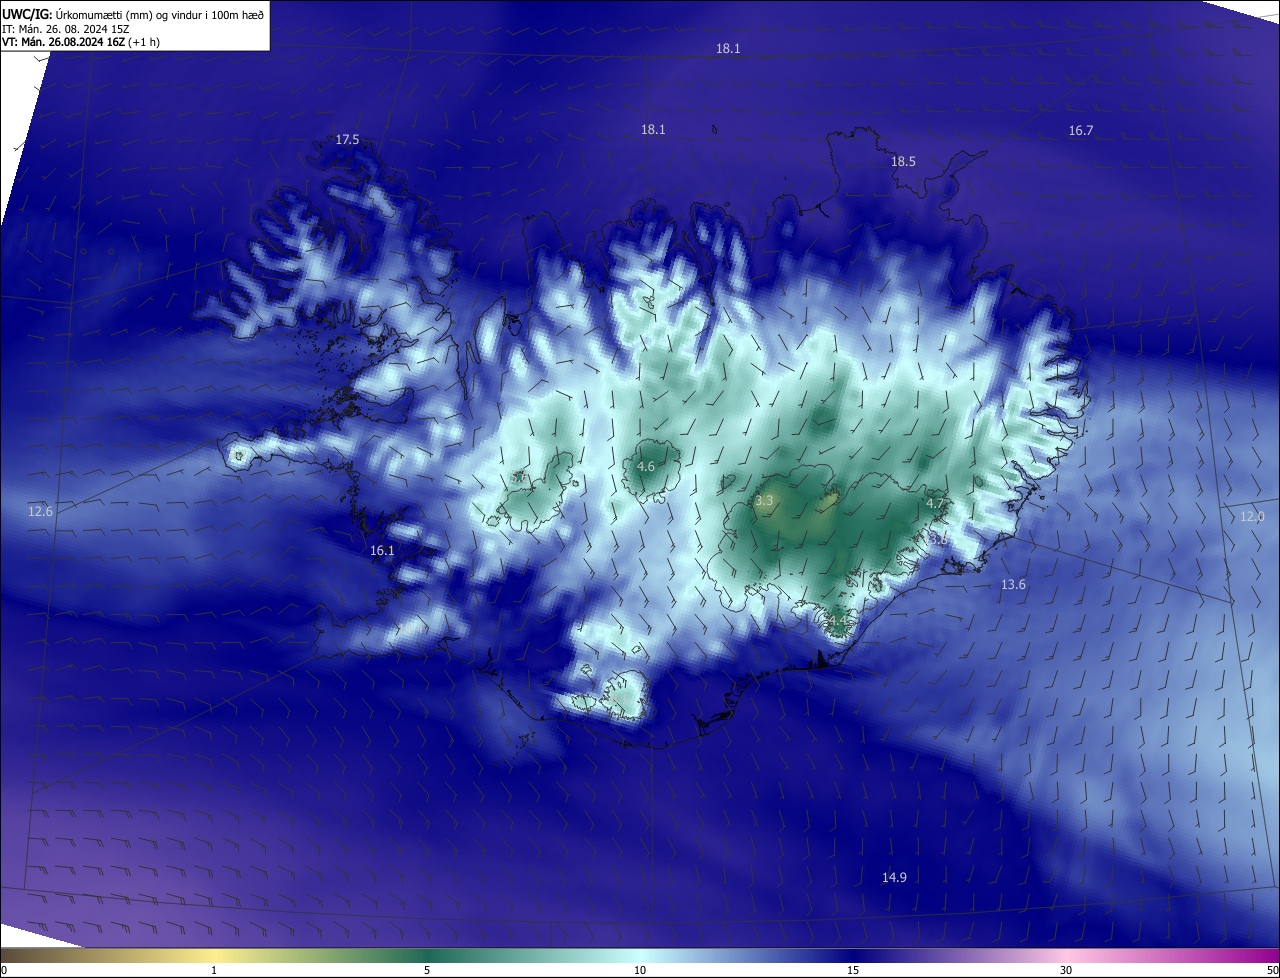Click the 3.3 value label
Viewport: 1280px width, 978px height.
tap(764, 500)
